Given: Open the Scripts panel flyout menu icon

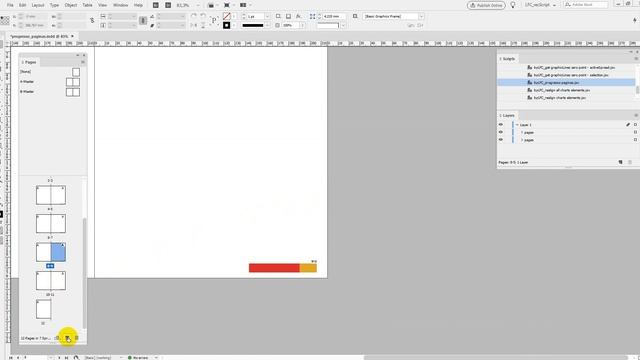Looking at the screenshot, I should pos(636,59).
